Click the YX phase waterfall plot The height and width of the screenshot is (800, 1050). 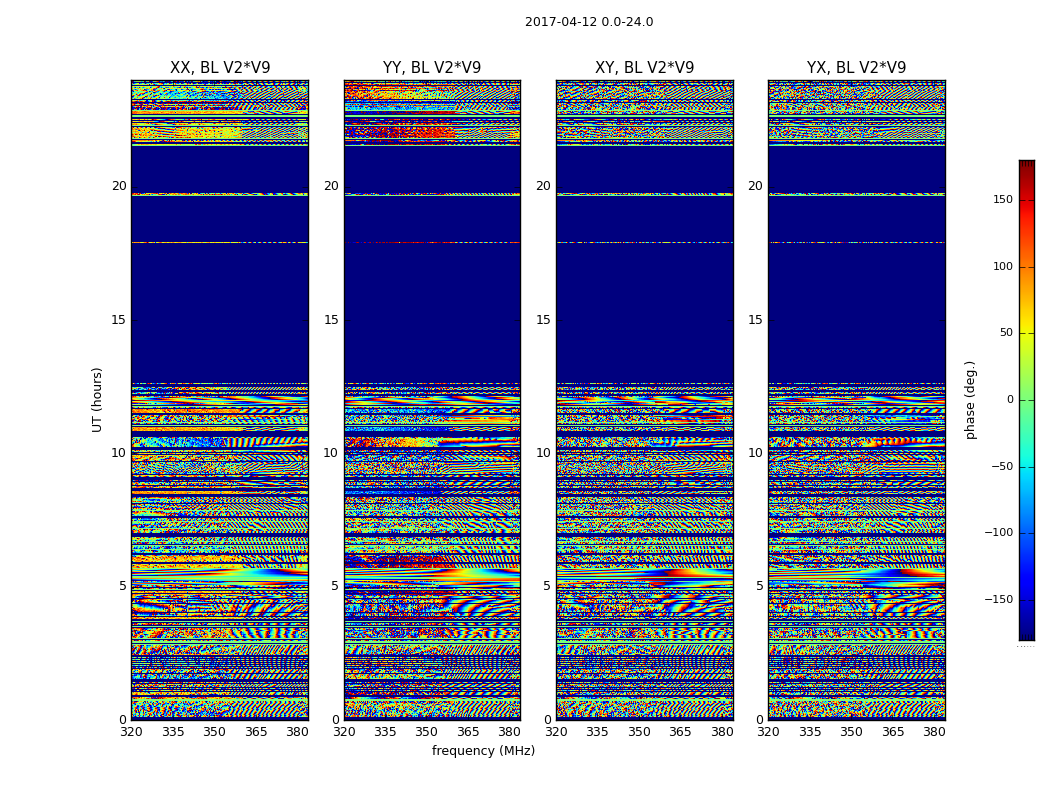(856, 400)
